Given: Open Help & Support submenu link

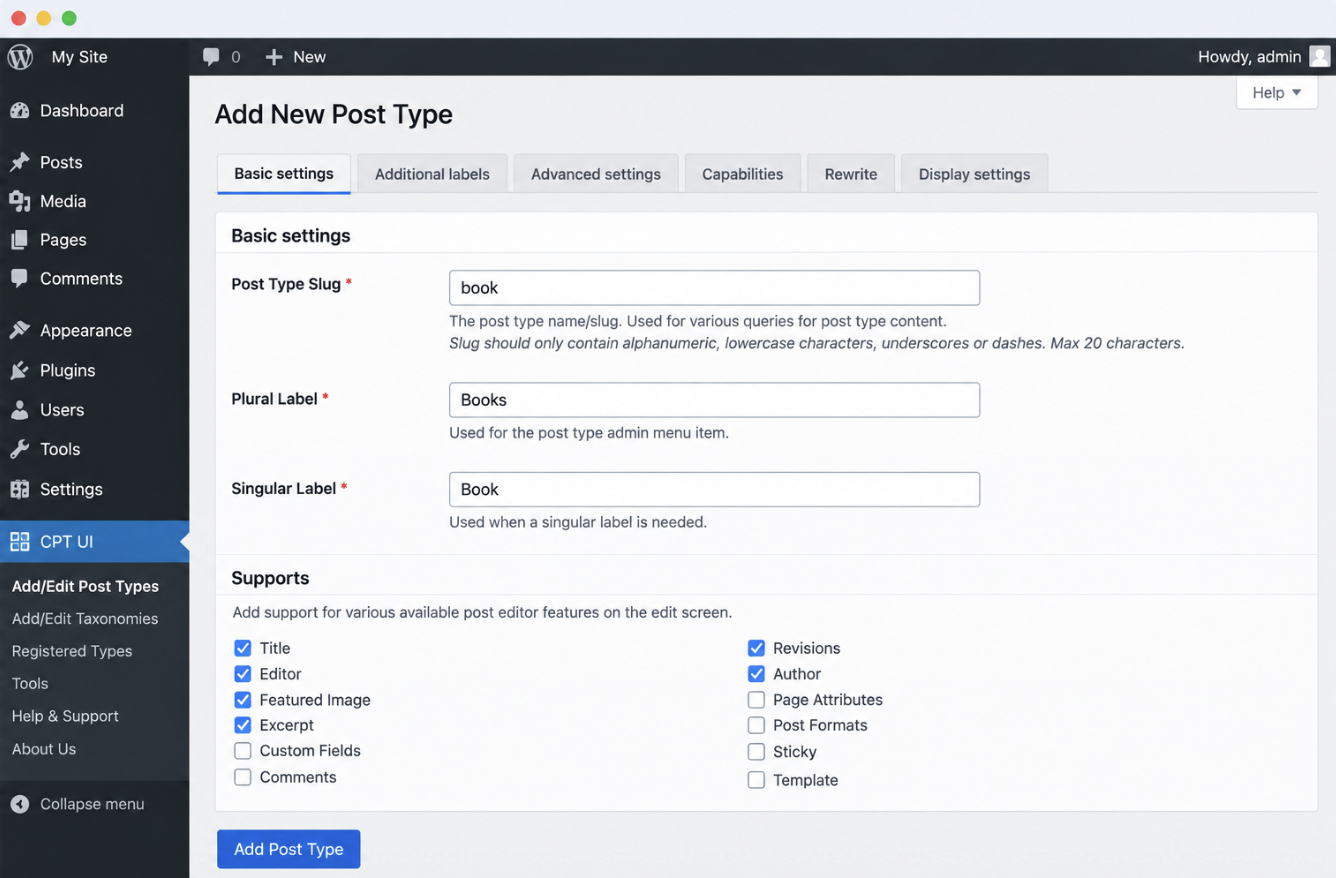Looking at the screenshot, I should 65,716.
